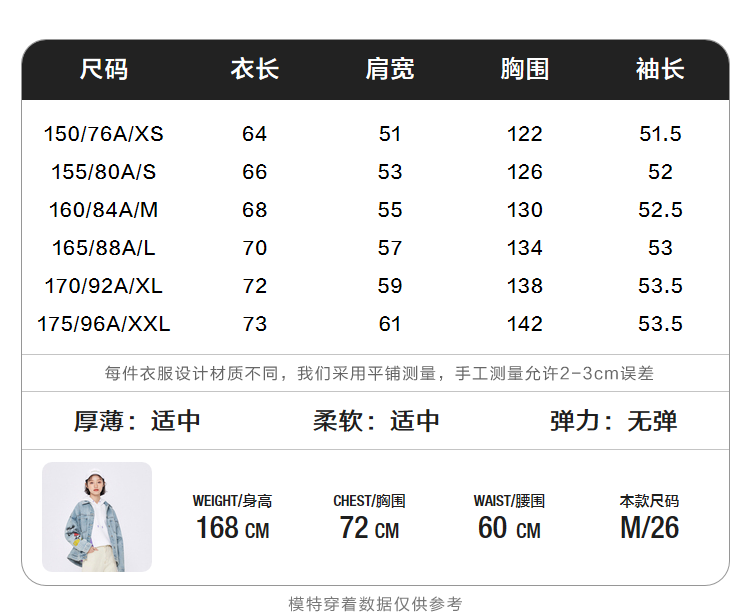750x612 pixels.
Task: Click garment length 73 in XXL row
Action: pos(254,324)
